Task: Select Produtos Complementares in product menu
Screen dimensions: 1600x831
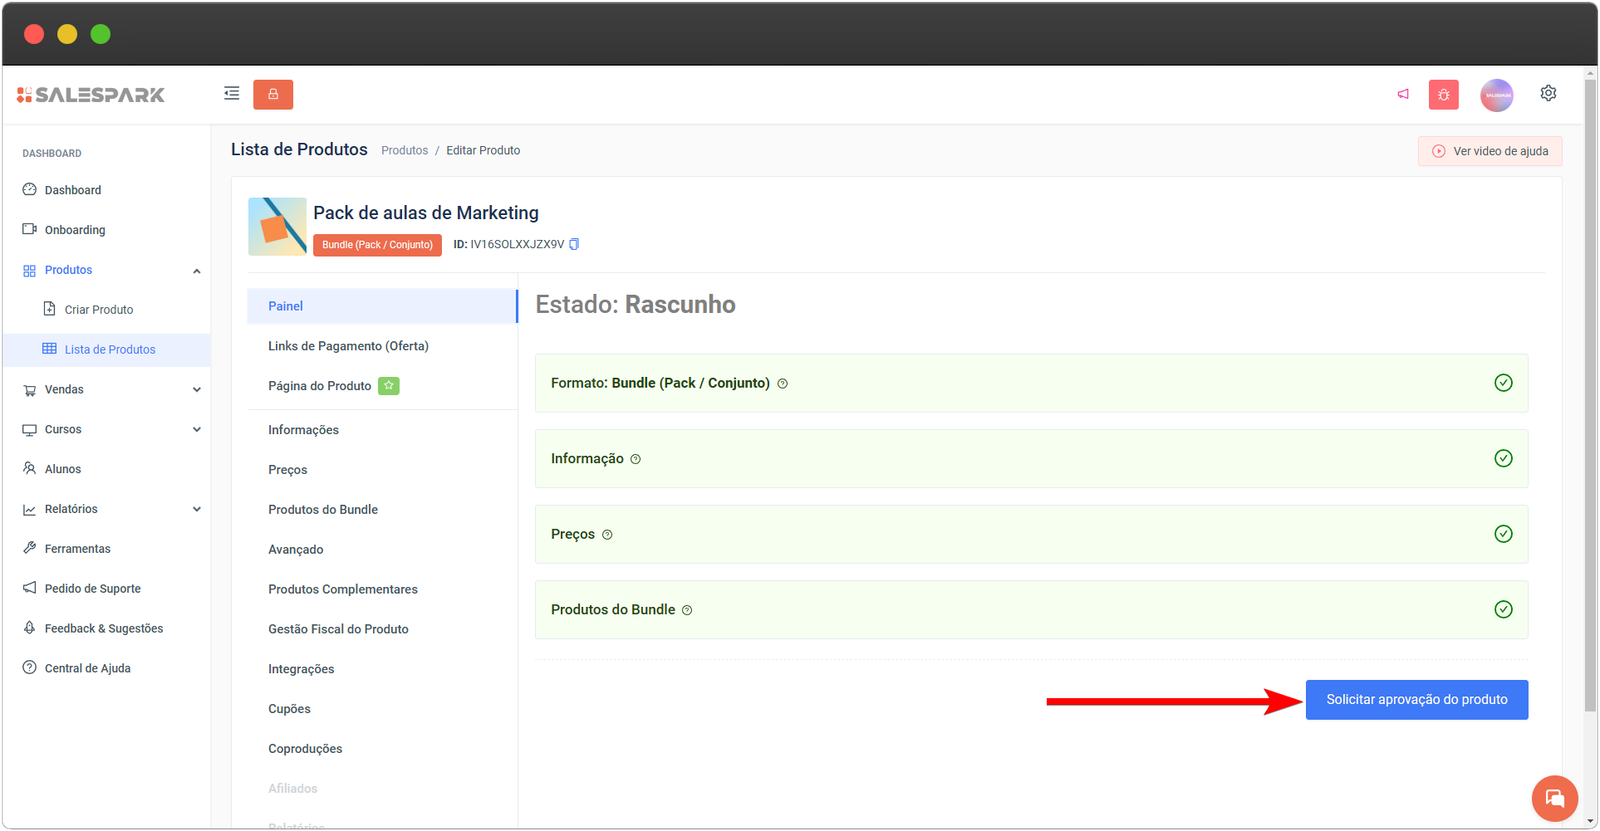Action: pyautogui.click(x=343, y=589)
